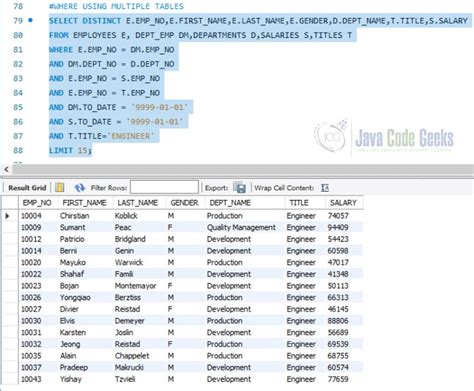This screenshot has width=474, height=391.
Task: Click the first name cell Karsten
Action: [73, 332]
